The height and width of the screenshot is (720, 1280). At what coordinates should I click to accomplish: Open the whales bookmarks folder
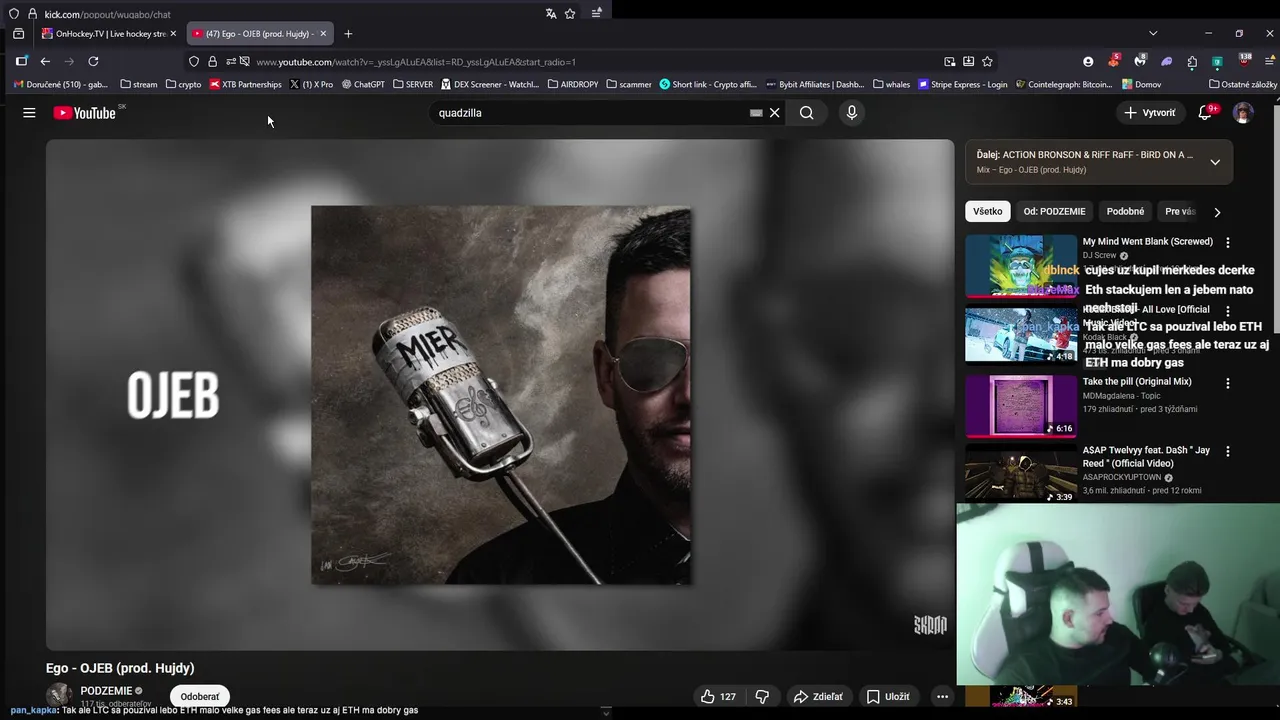tap(891, 85)
